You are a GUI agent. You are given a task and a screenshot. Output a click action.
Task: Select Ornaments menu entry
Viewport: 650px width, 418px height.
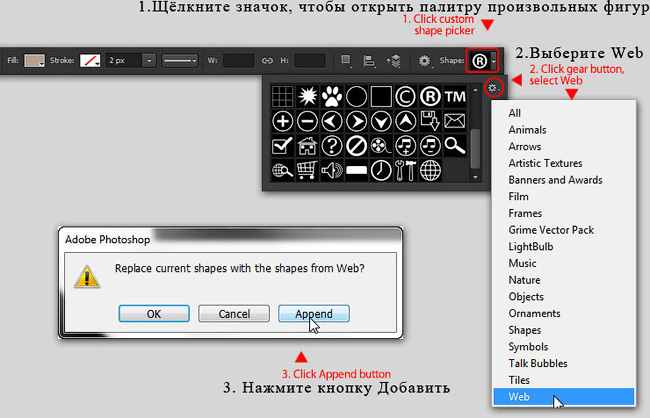[534, 313]
